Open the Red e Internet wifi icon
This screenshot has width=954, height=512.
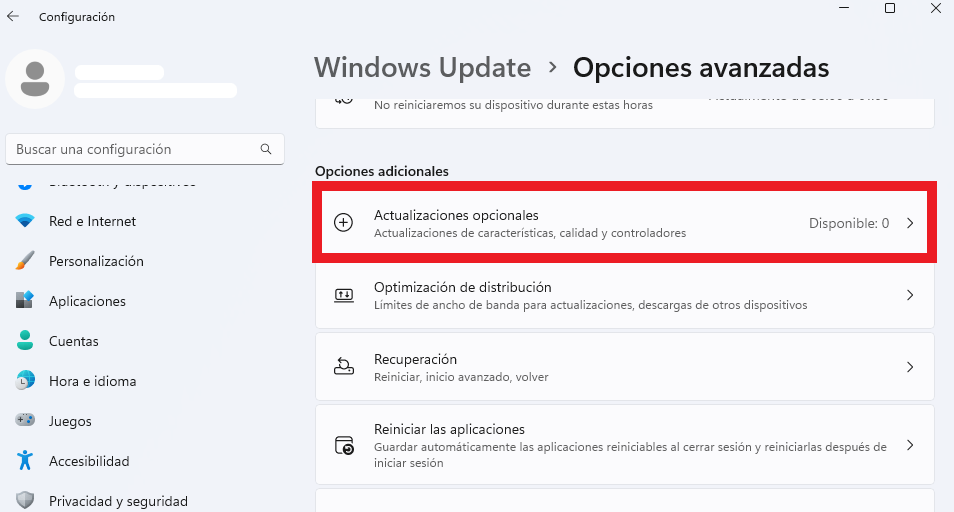pos(25,221)
